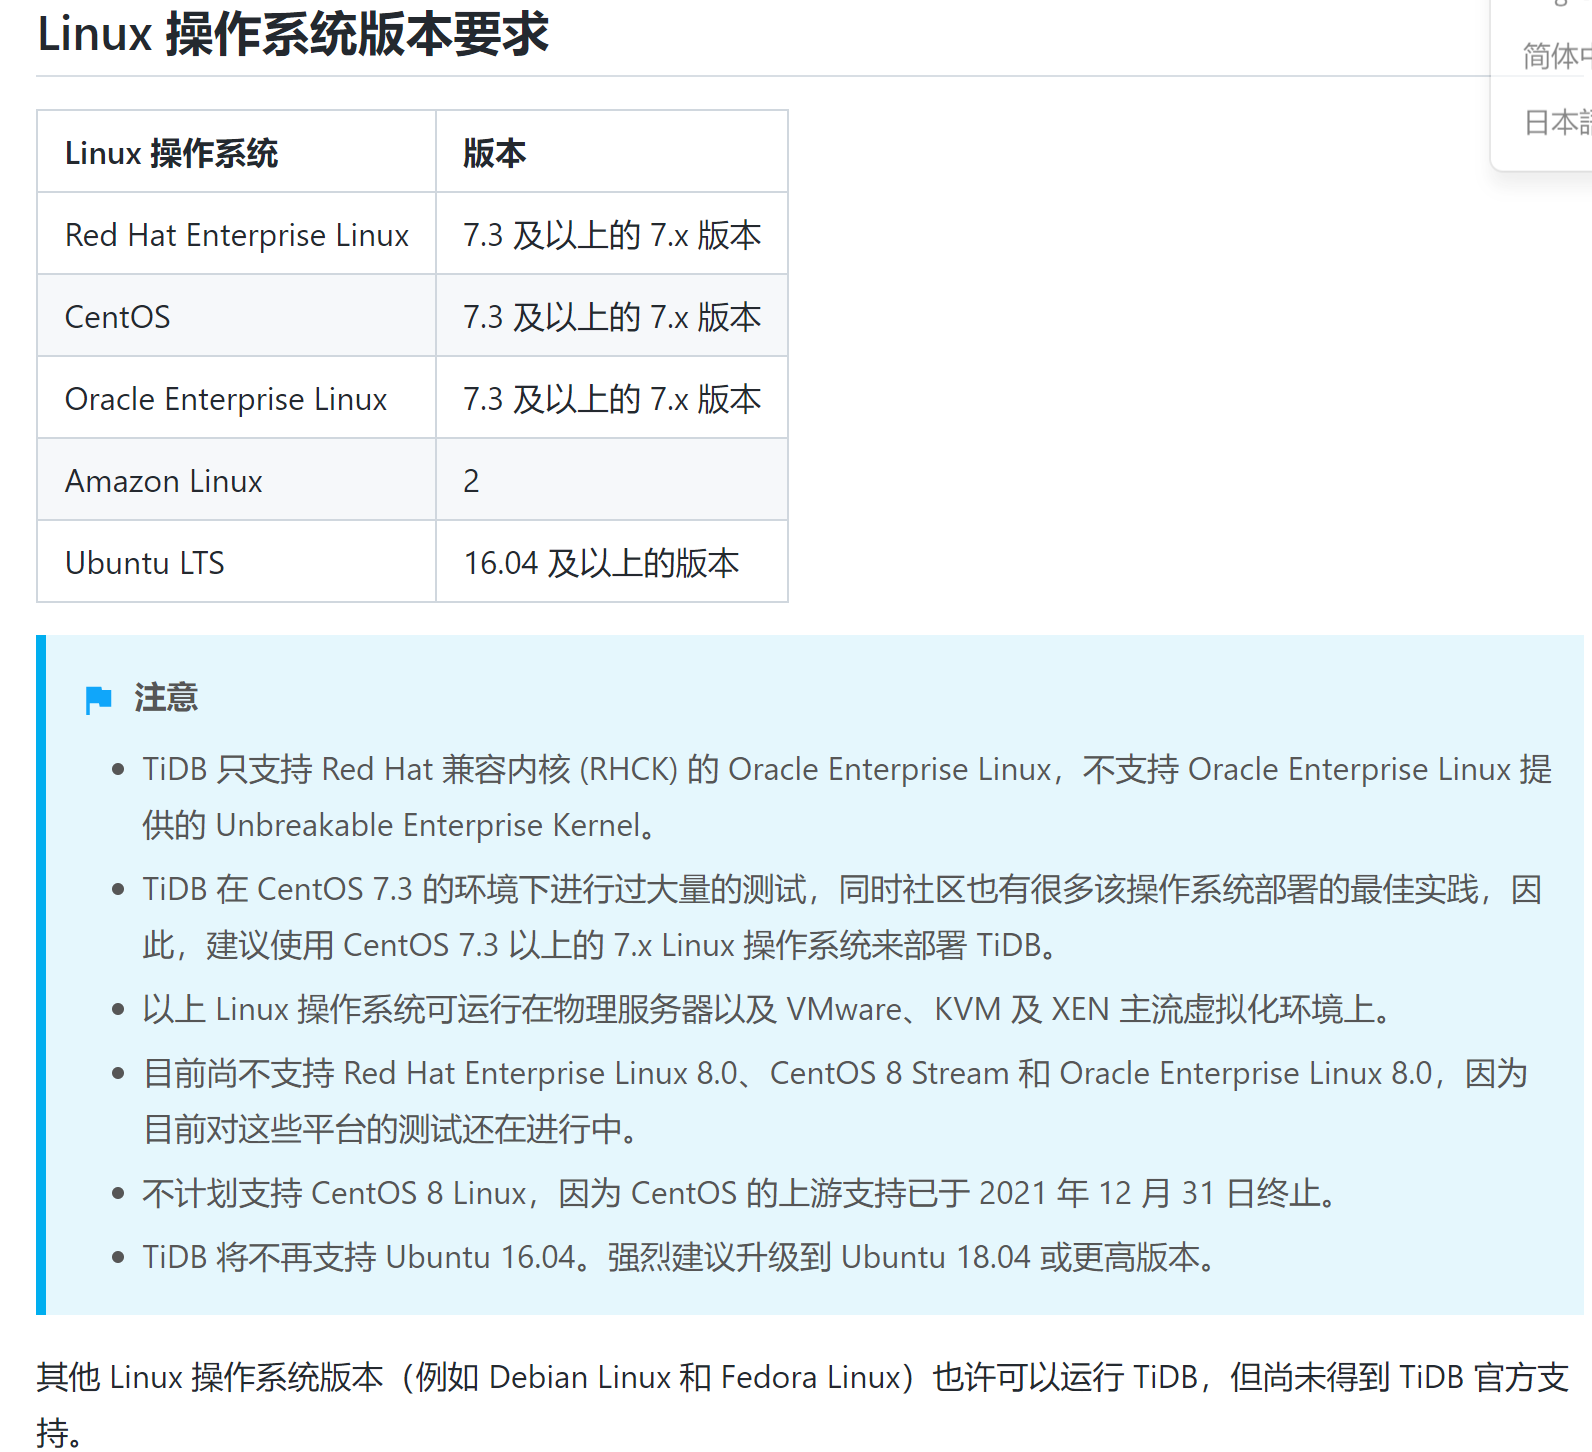Viewport: 1592px width, 1452px height.
Task: Click the note about Red Hat Enterprise Linux 8.0
Action: (835, 1101)
